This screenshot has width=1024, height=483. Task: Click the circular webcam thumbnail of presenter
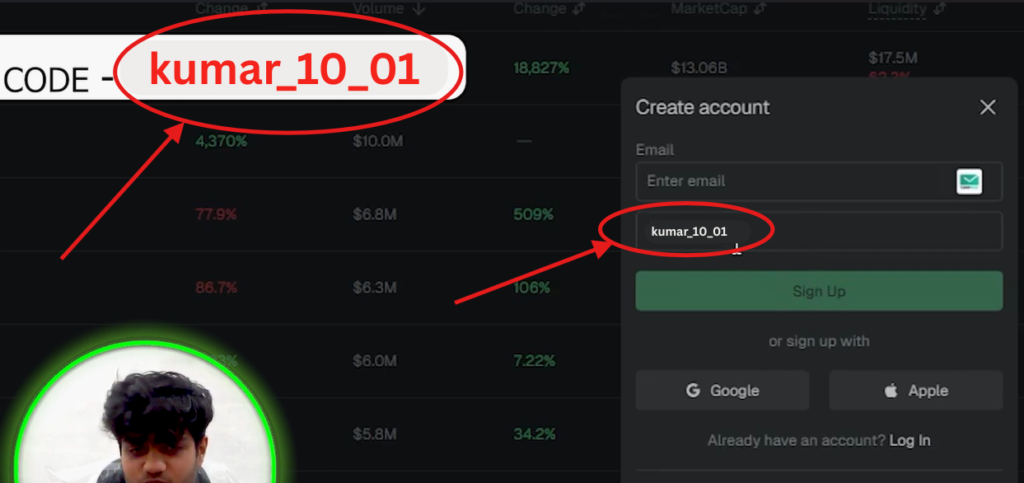pos(145,414)
